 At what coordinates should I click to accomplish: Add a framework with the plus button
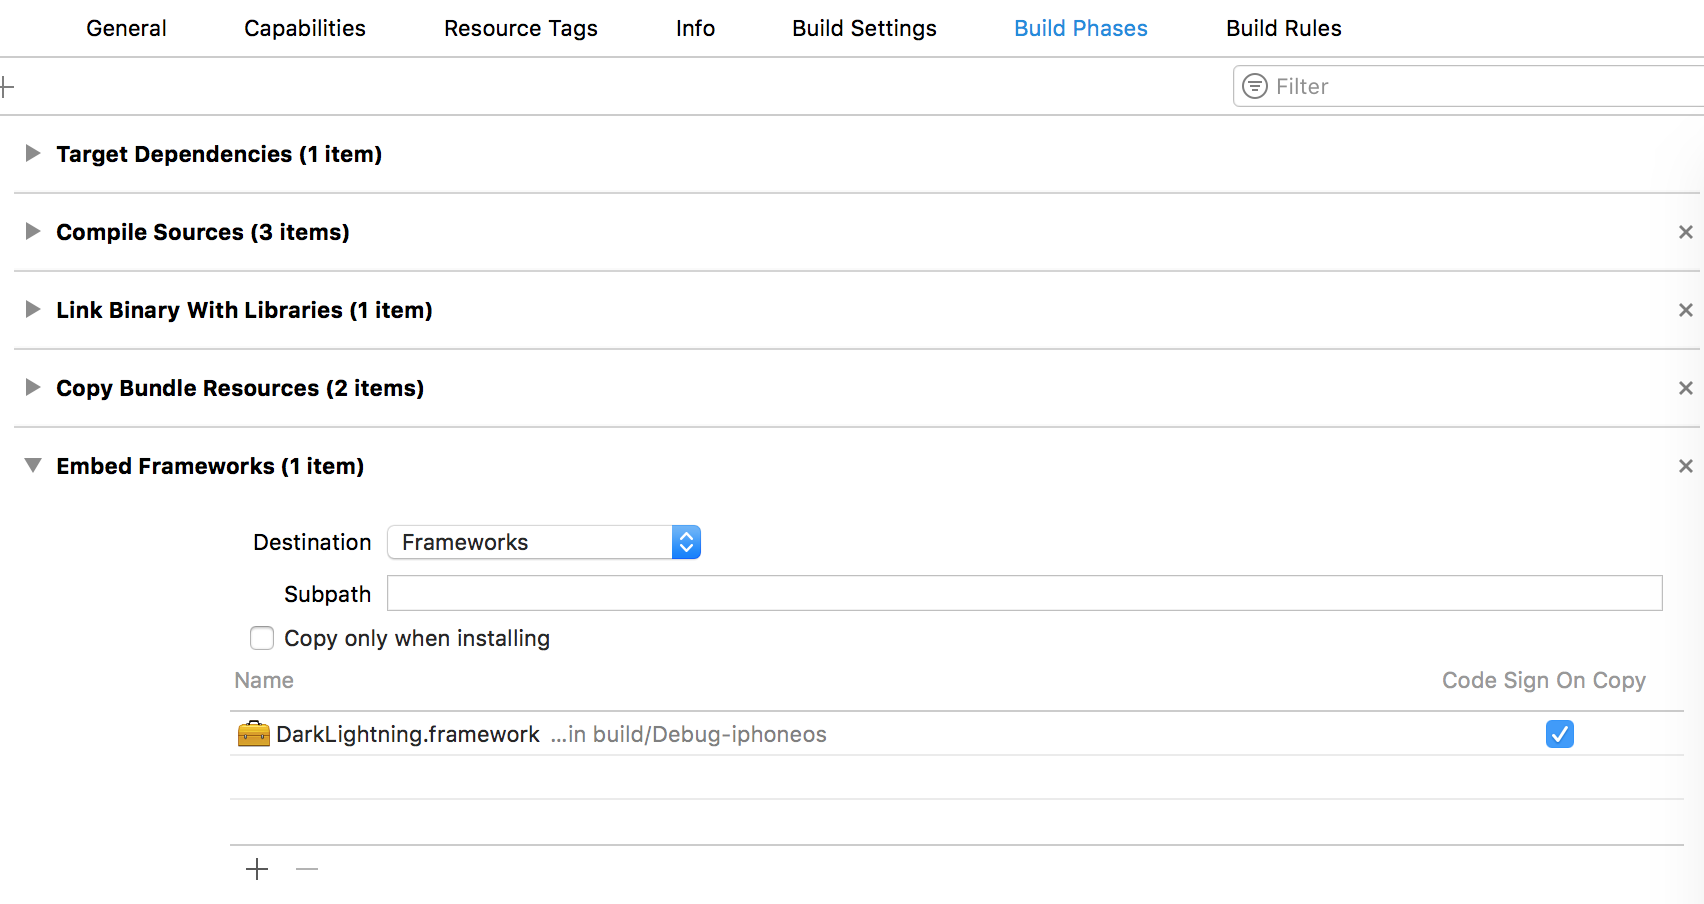pyautogui.click(x=257, y=869)
